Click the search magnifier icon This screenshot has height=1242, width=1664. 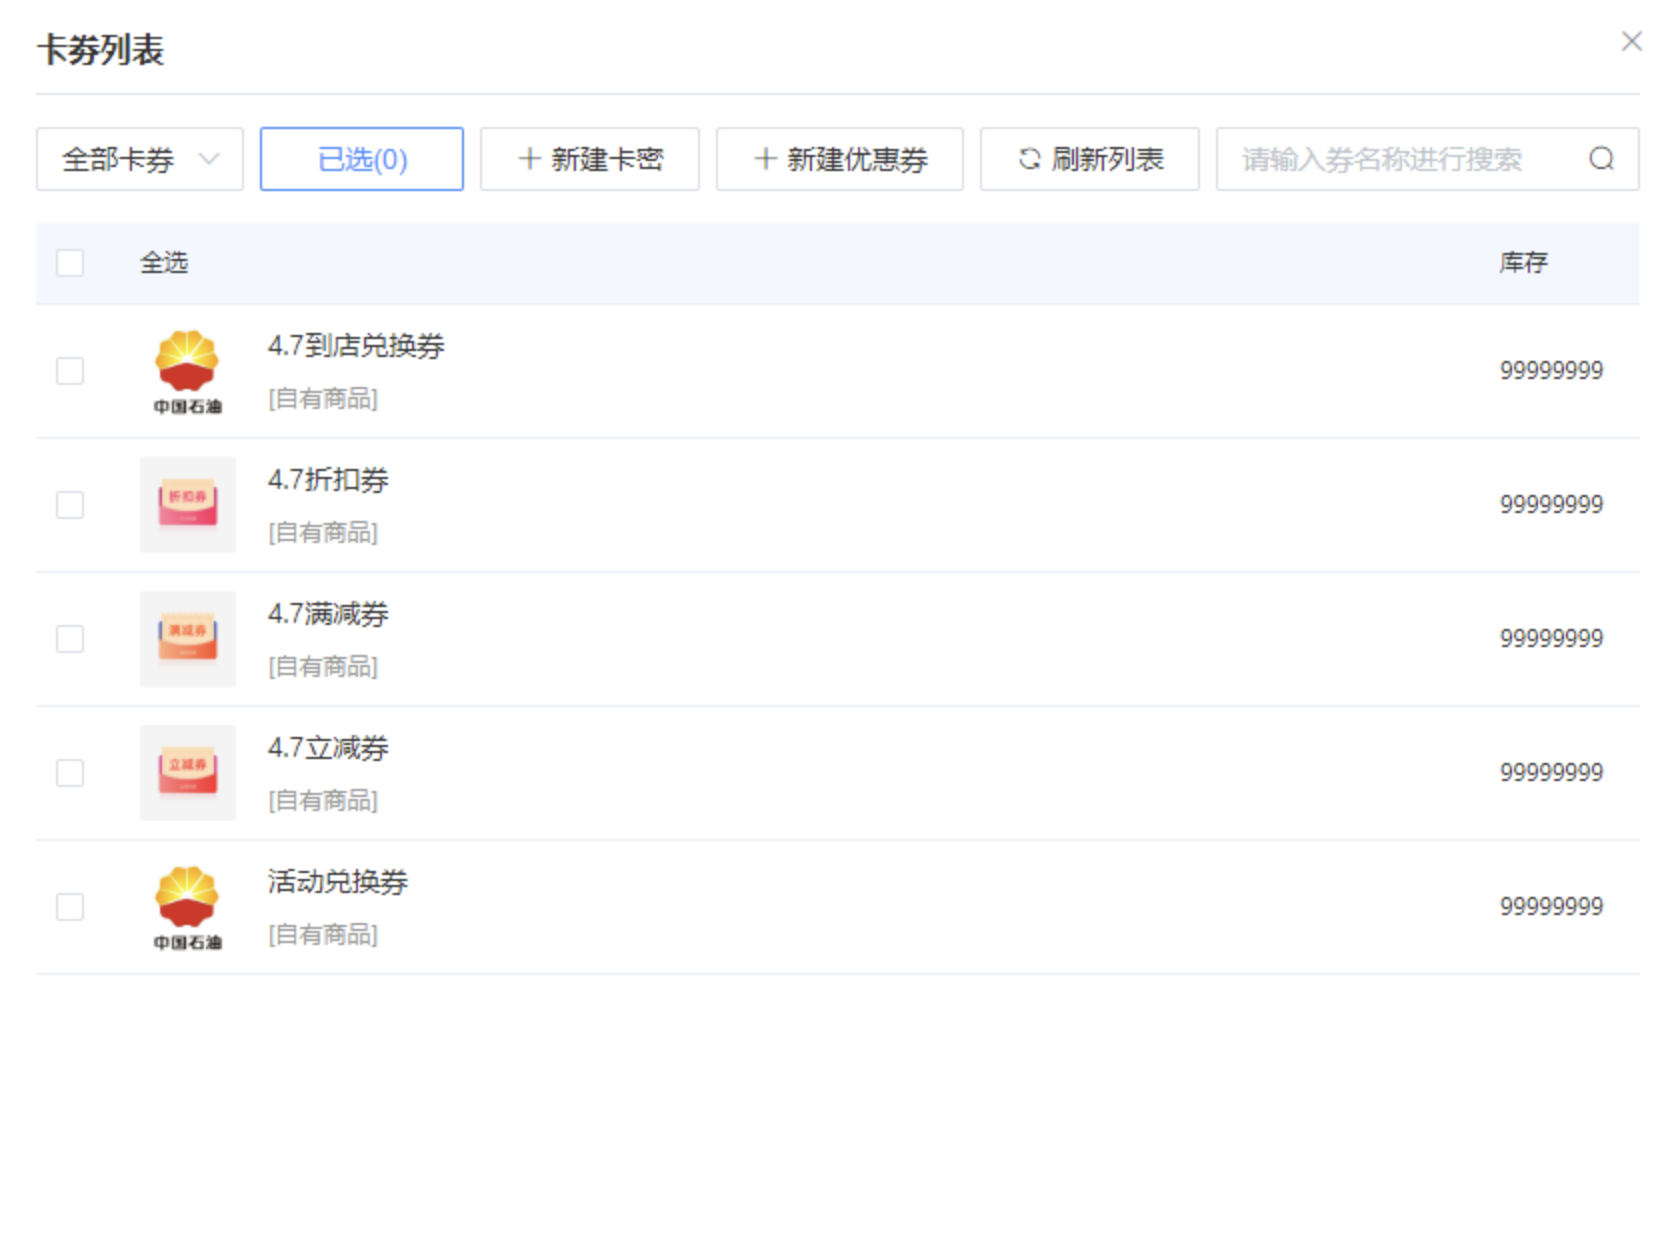click(1601, 159)
